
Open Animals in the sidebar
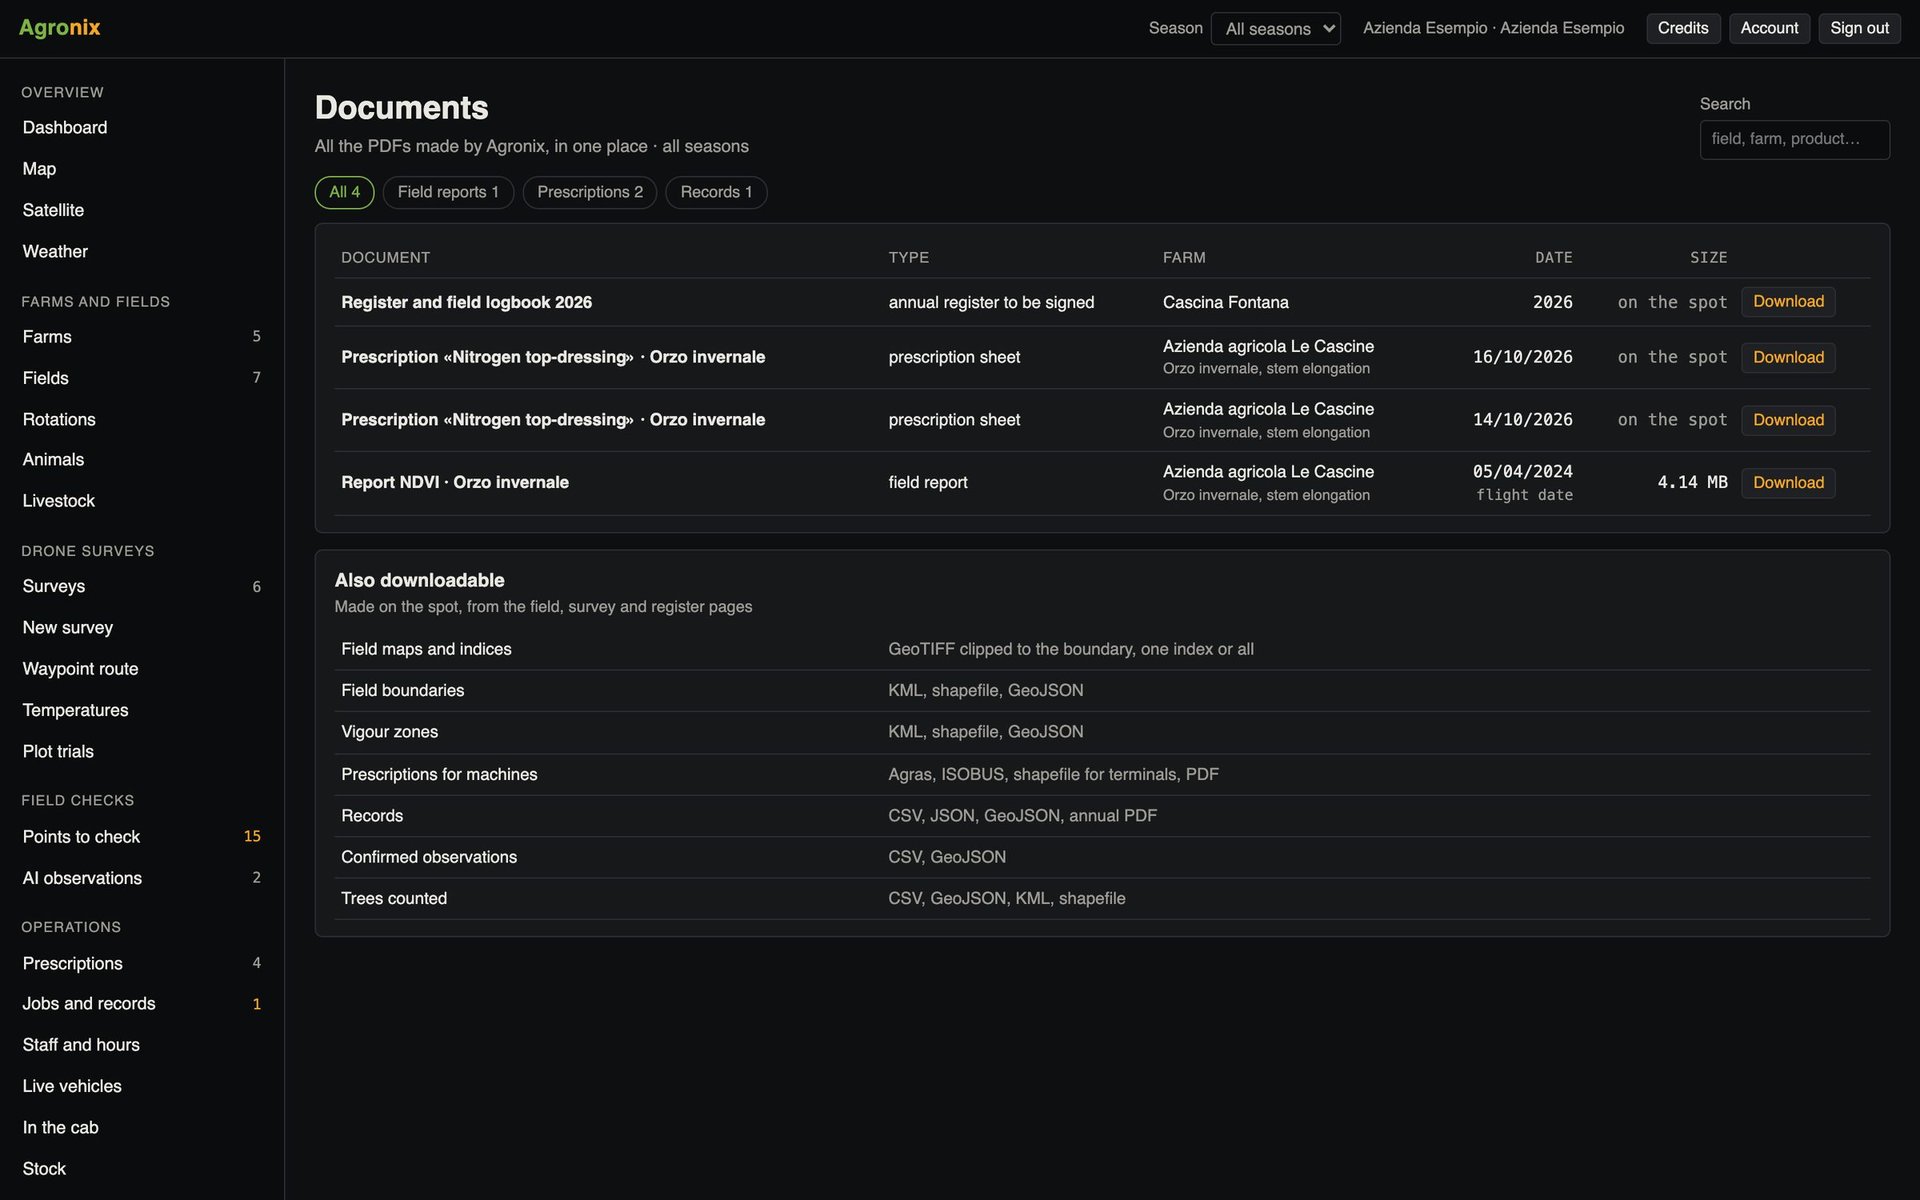point(142,460)
